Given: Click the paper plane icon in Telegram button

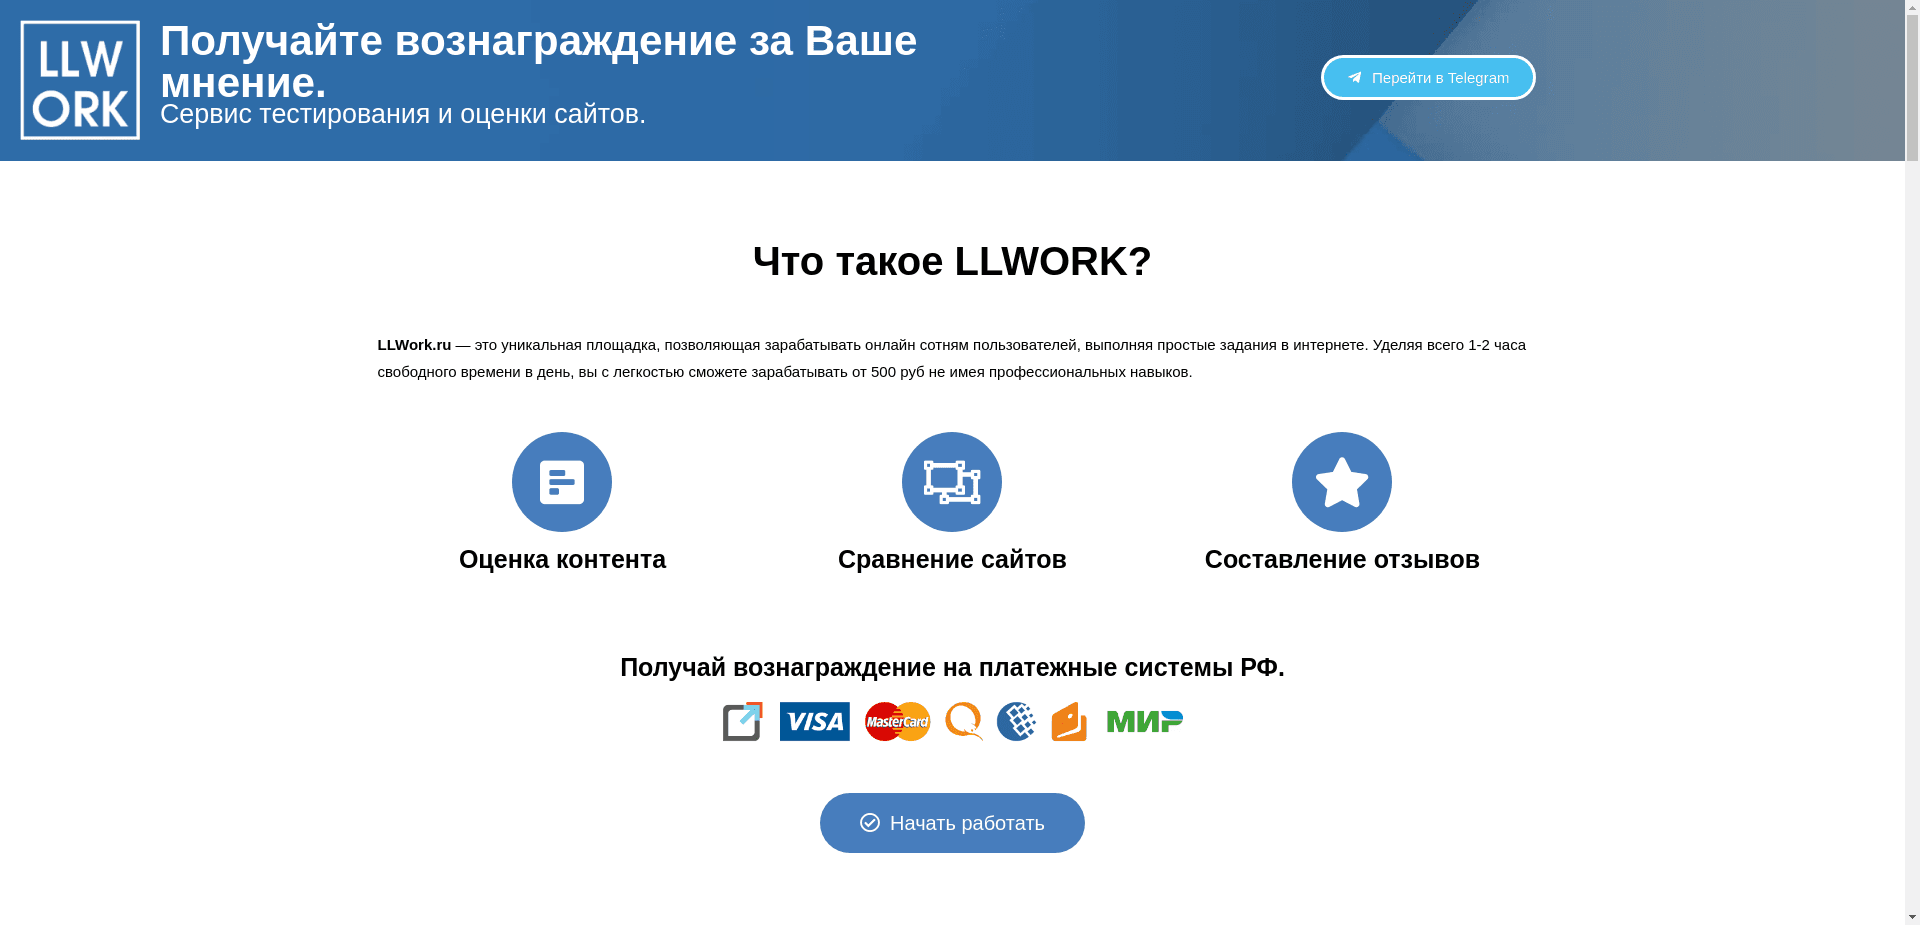Looking at the screenshot, I should tap(1356, 77).
